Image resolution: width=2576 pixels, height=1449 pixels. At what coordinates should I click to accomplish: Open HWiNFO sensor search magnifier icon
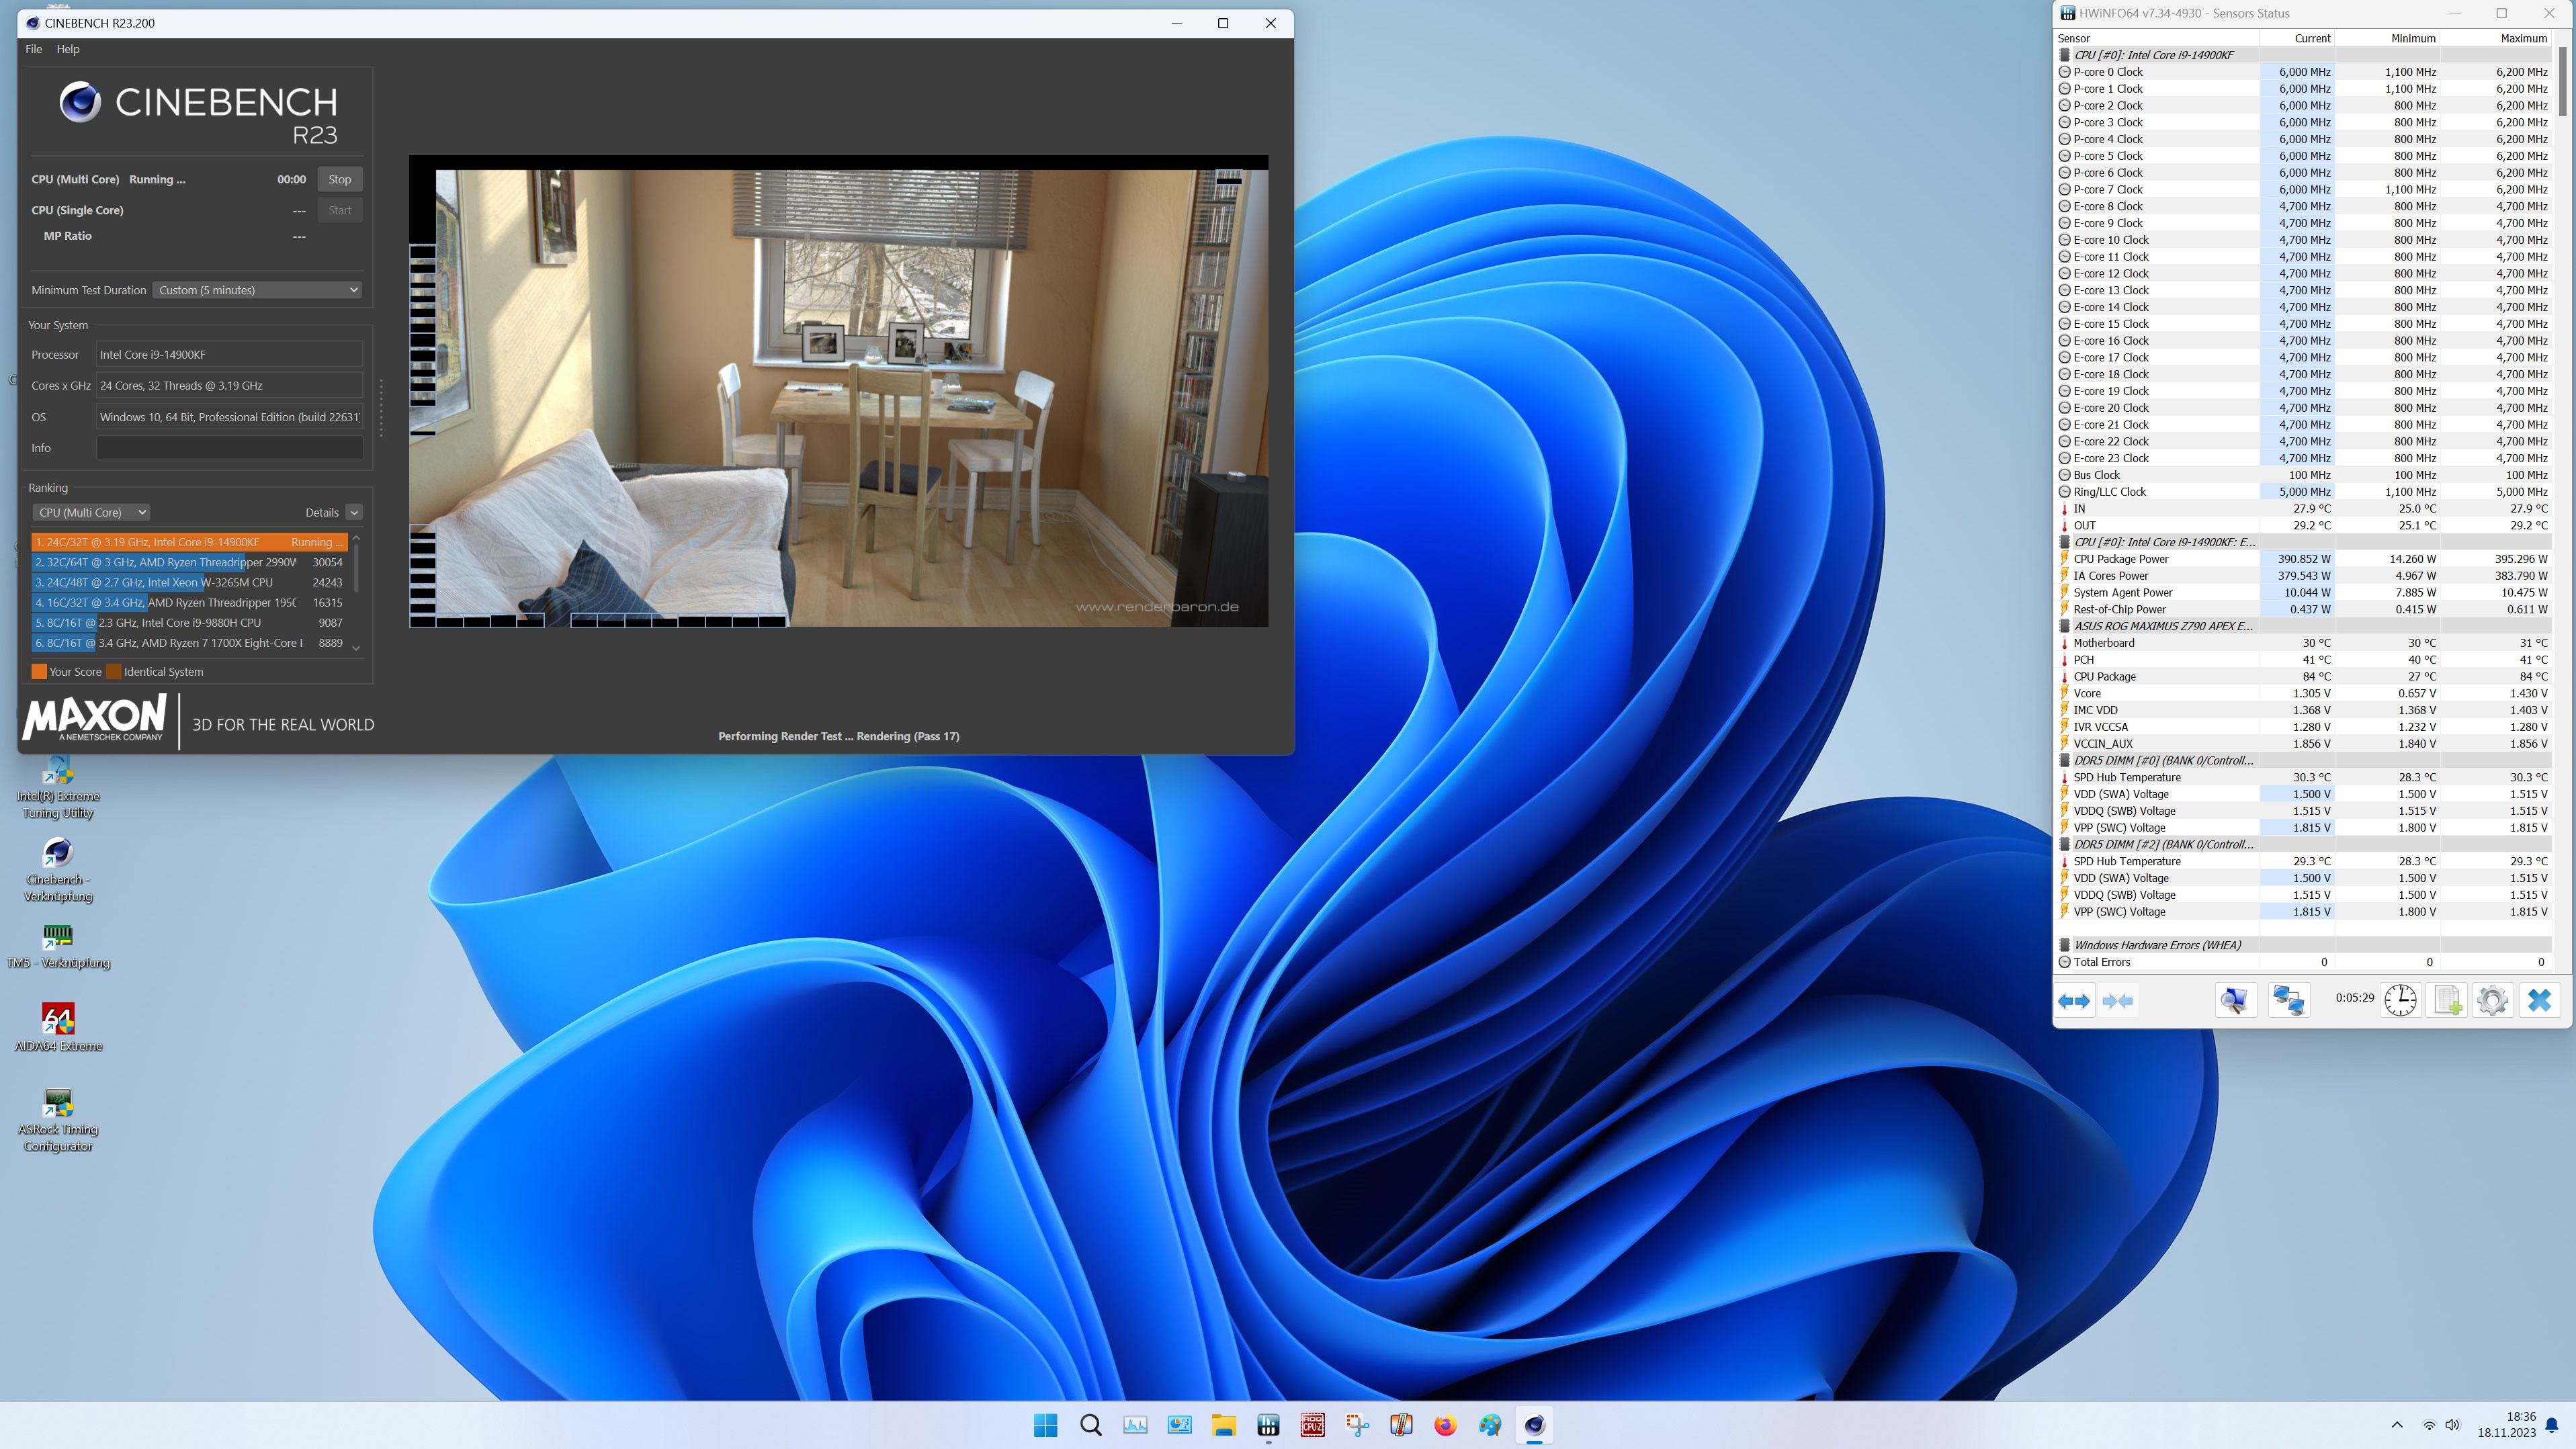[x=2235, y=1000]
